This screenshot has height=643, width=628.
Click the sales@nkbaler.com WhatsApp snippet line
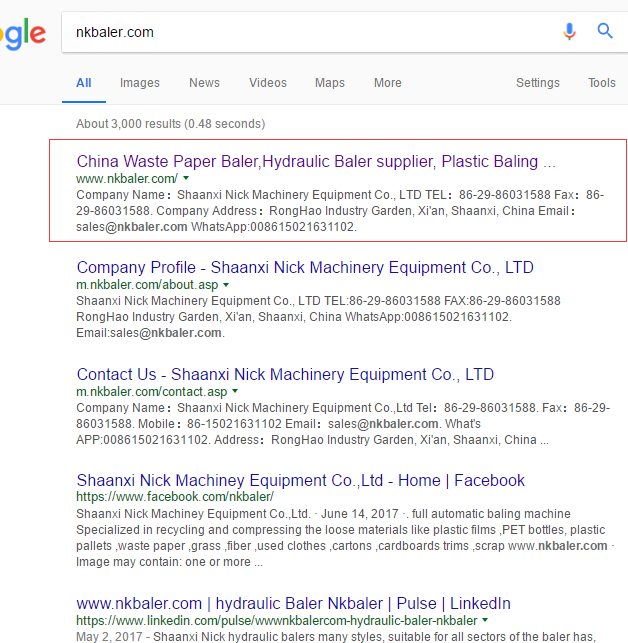coord(217,227)
